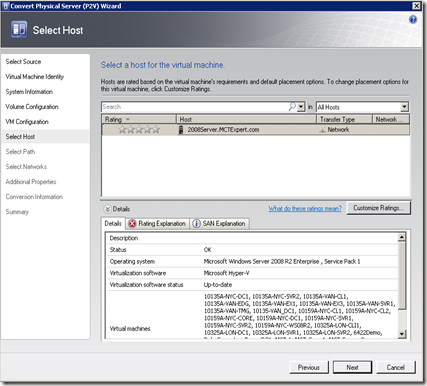Click the Select Networks step
427x386 pixels.
point(26,167)
